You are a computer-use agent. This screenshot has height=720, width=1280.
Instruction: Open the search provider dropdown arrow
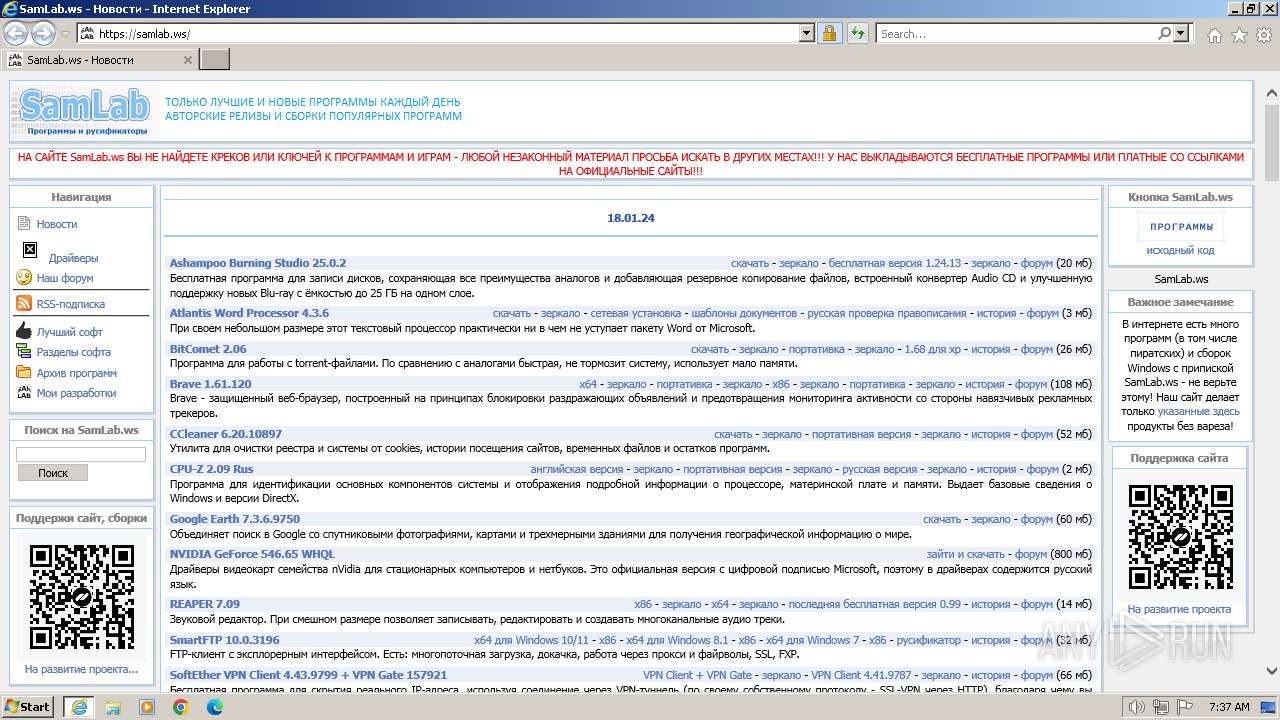(x=1181, y=33)
